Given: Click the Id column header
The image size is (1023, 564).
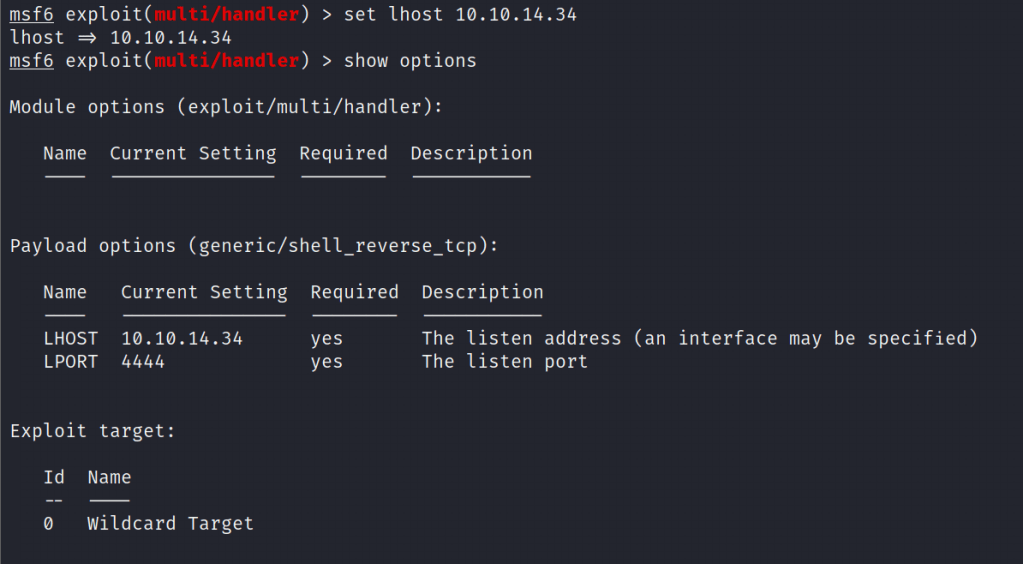Looking at the screenshot, I should pyautogui.click(x=54, y=477).
